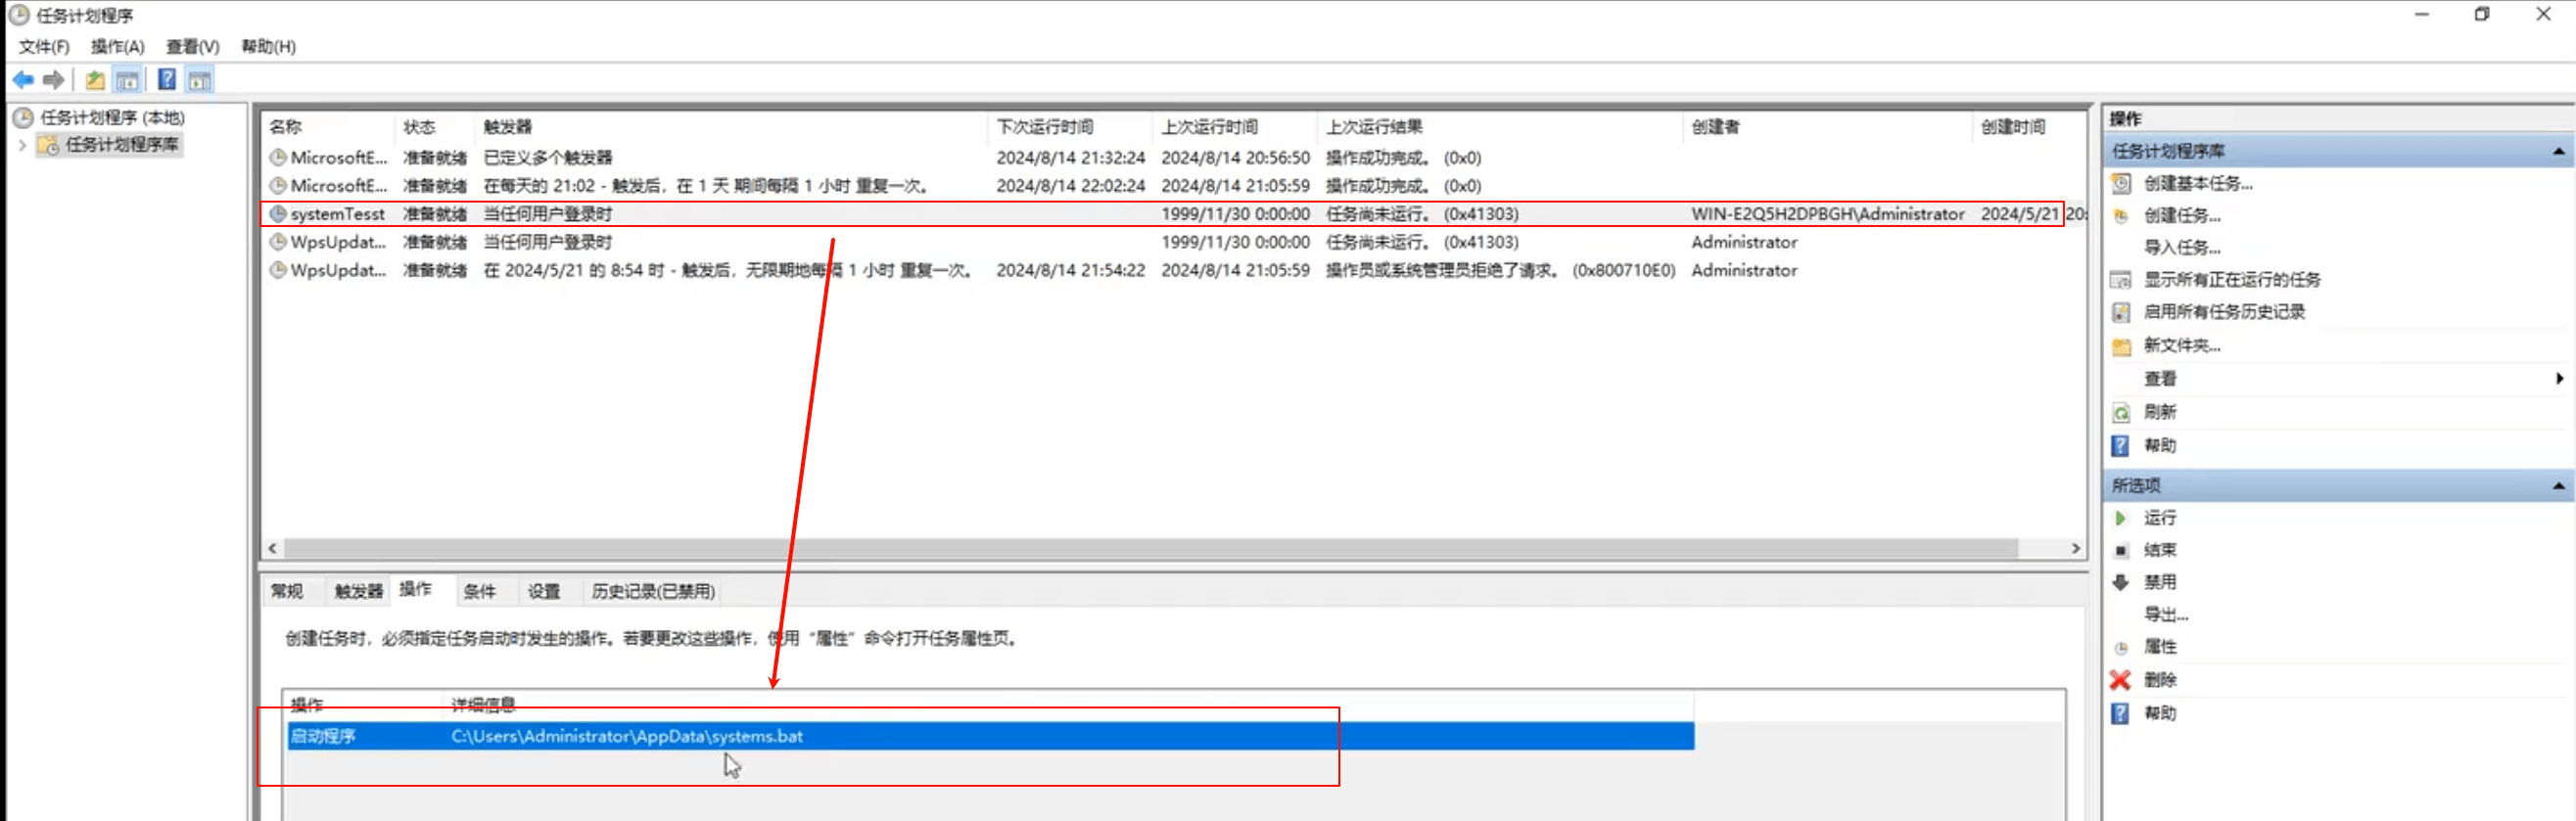This screenshot has height=821, width=2576.
Task: Click 帮助 under the 所选项 section
Action: click(x=2159, y=713)
